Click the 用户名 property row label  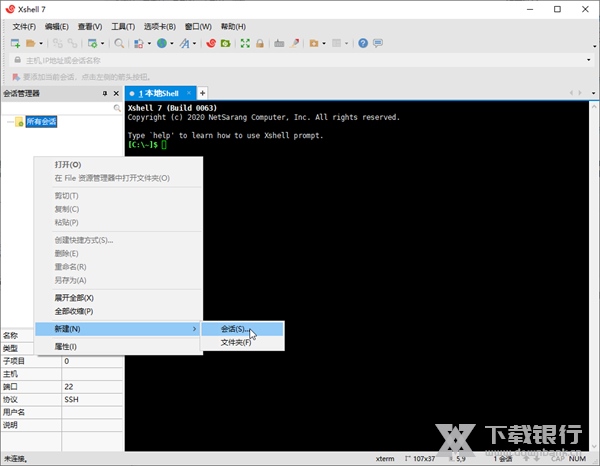(14, 412)
